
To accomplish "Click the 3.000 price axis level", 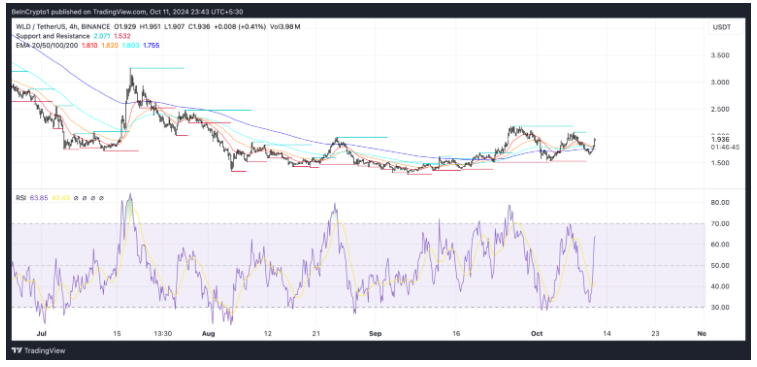I will point(720,83).
